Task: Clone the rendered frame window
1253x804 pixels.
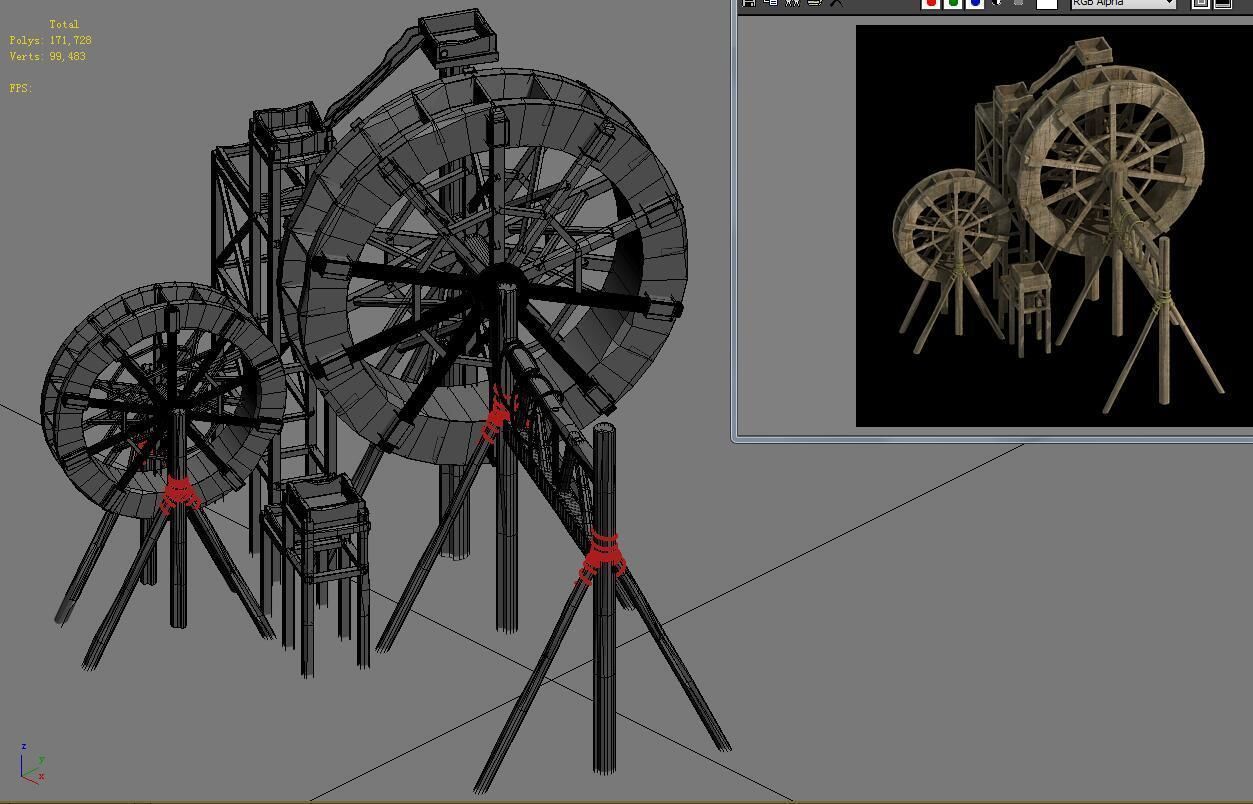Action: click(793, 3)
